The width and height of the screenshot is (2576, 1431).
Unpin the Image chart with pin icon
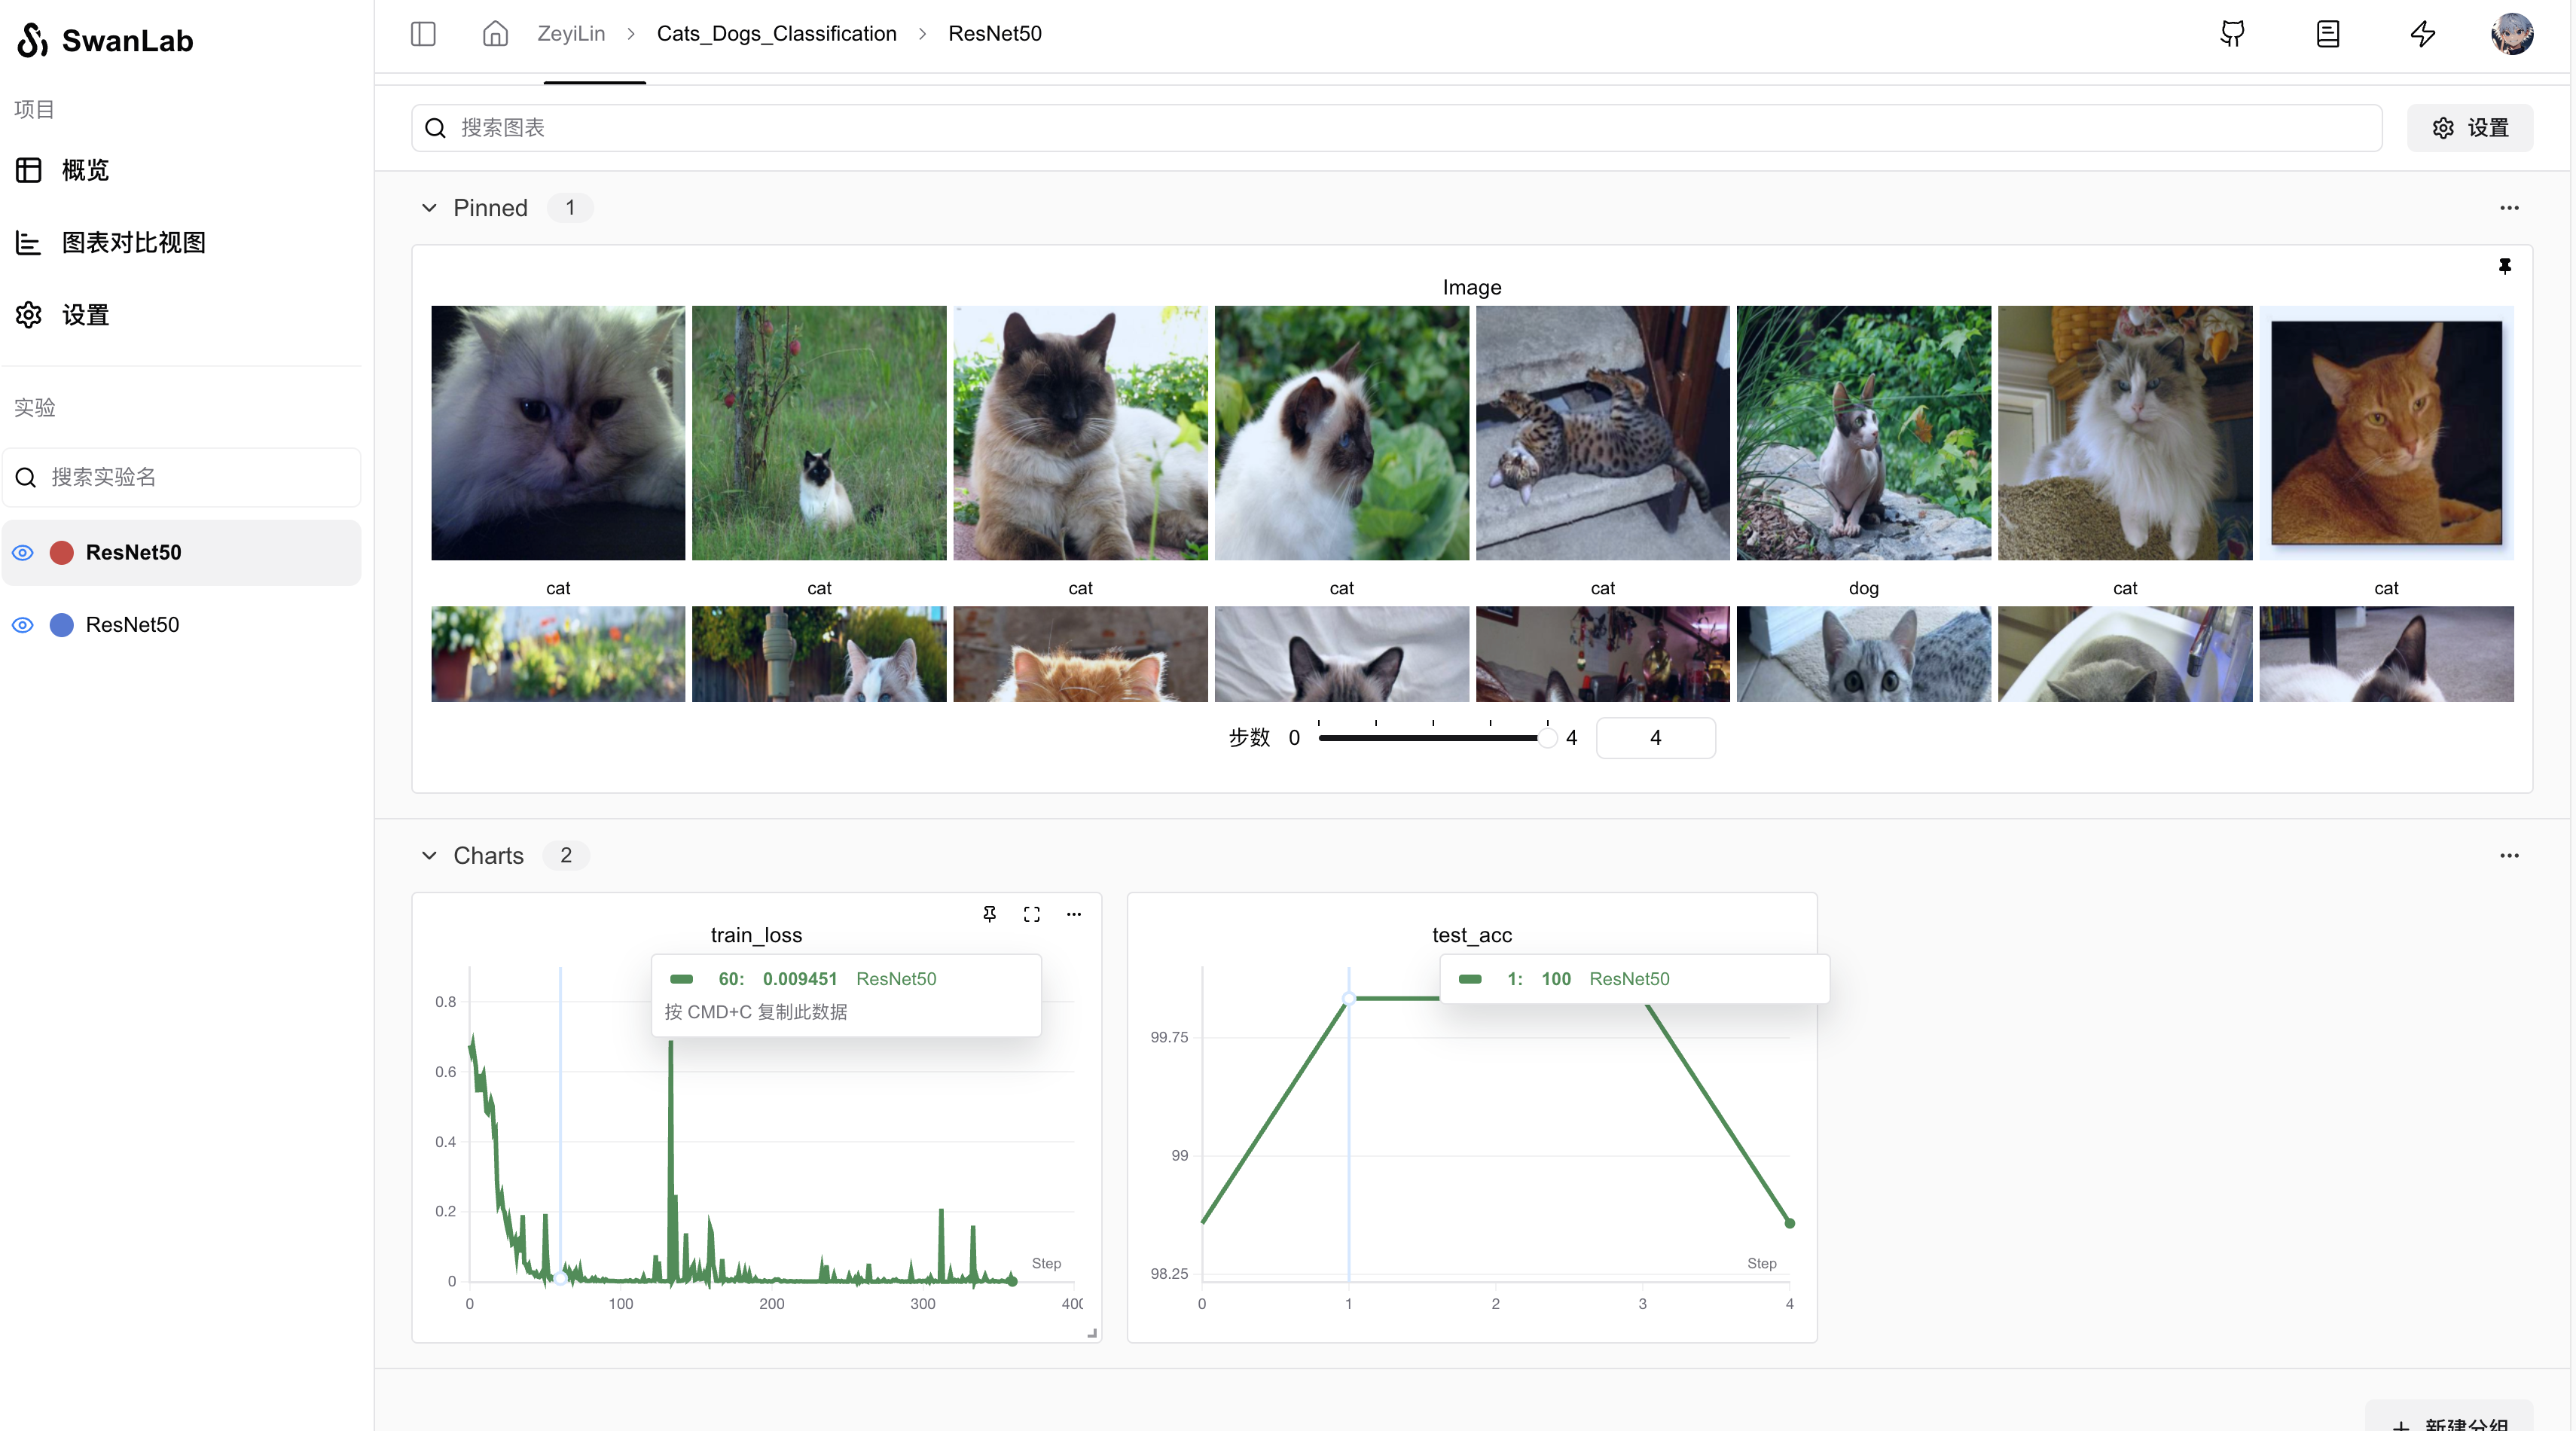click(x=2504, y=266)
